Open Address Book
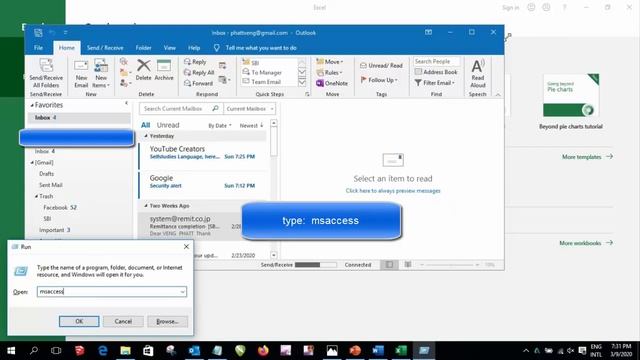 436,72
